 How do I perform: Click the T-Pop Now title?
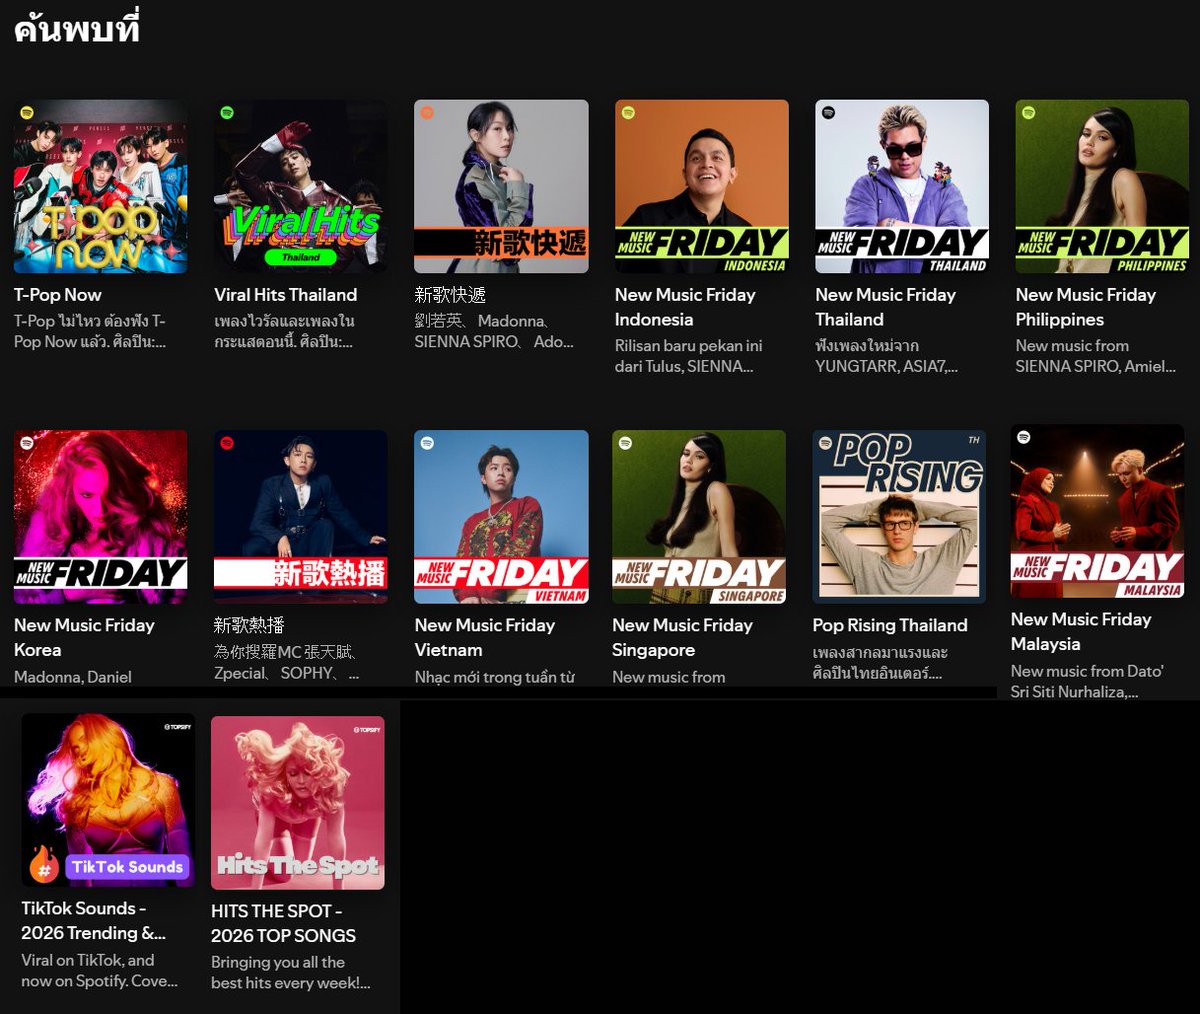pos(58,295)
